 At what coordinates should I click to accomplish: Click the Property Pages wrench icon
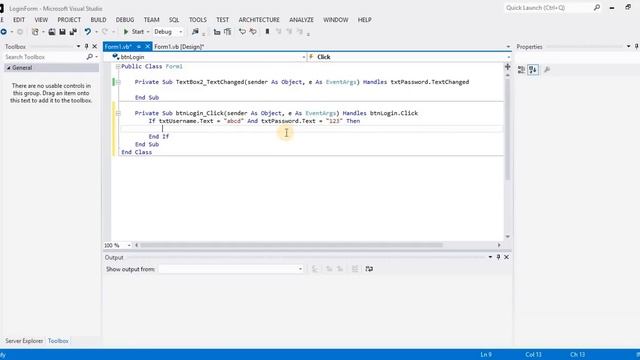click(x=547, y=70)
